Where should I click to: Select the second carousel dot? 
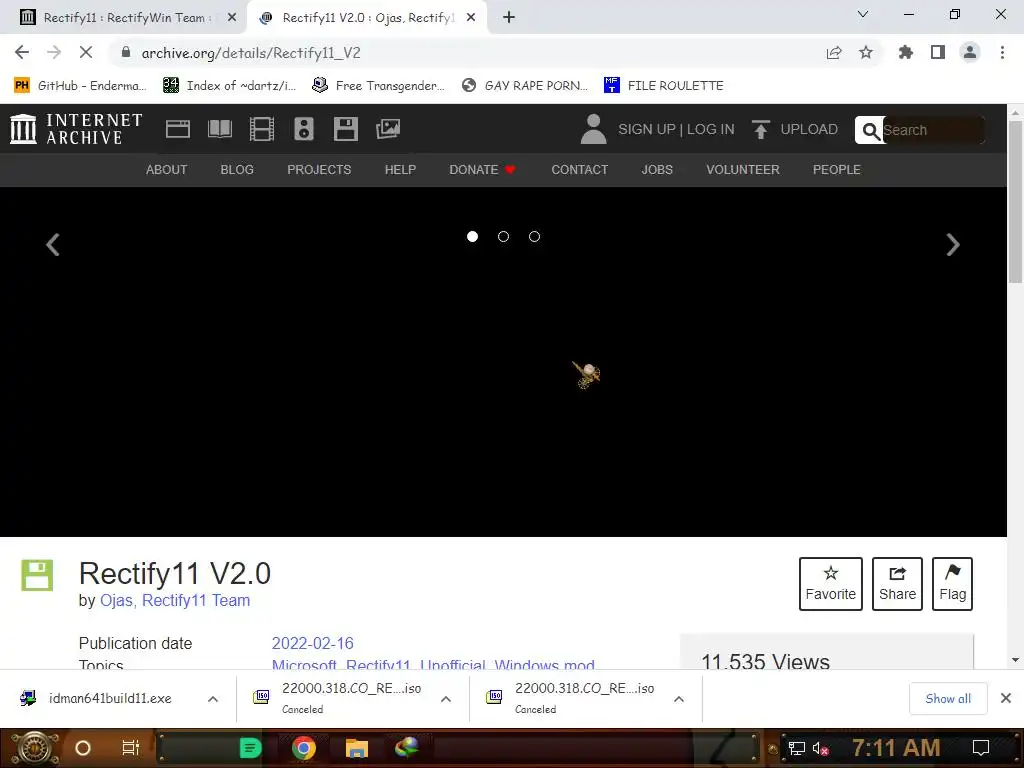[504, 236]
